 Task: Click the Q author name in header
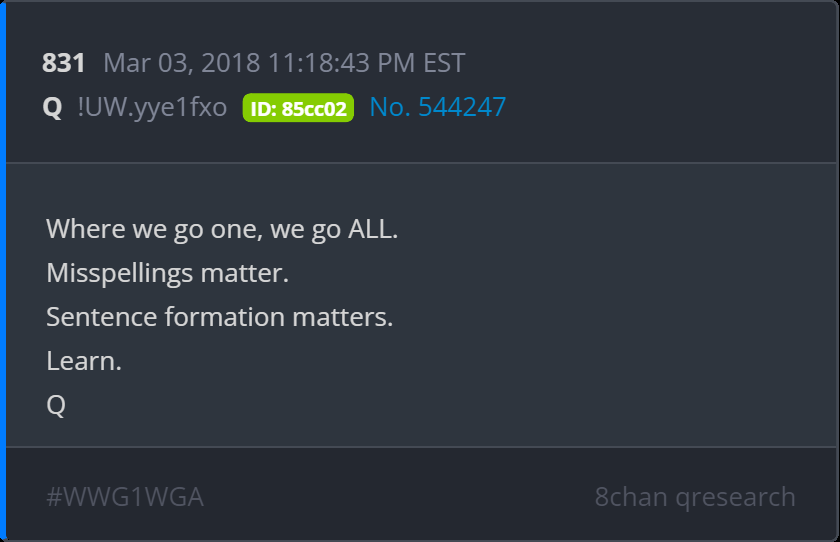tap(52, 108)
